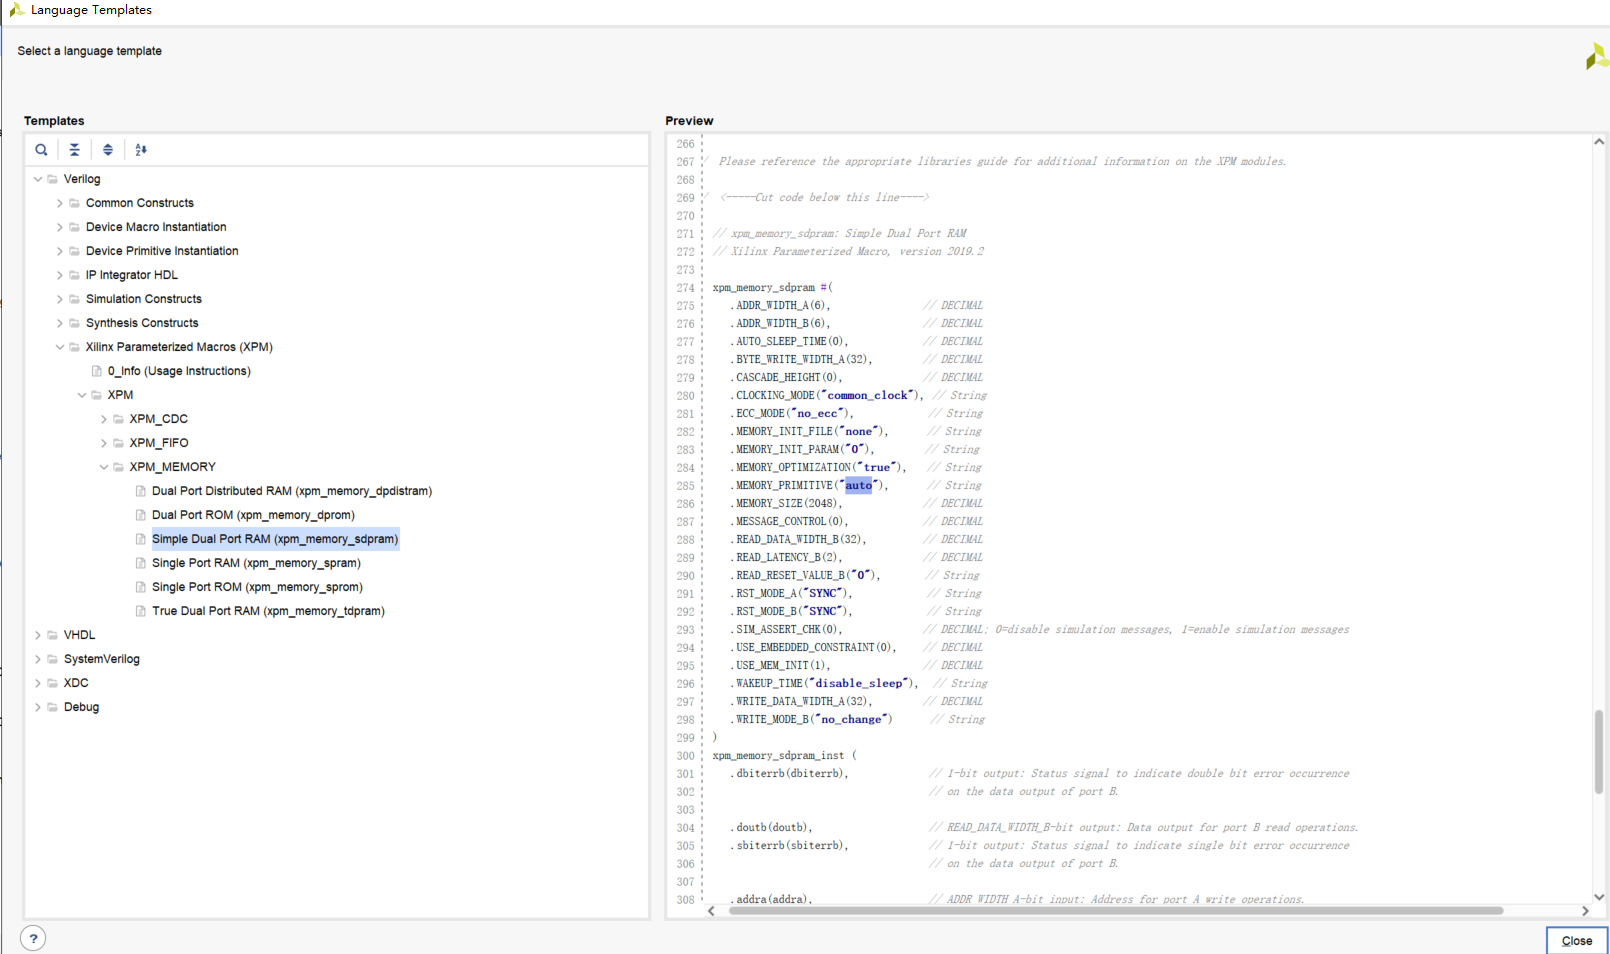The height and width of the screenshot is (954, 1610).
Task: Click the Simple Dual Port RAM file icon
Action: click(141, 539)
